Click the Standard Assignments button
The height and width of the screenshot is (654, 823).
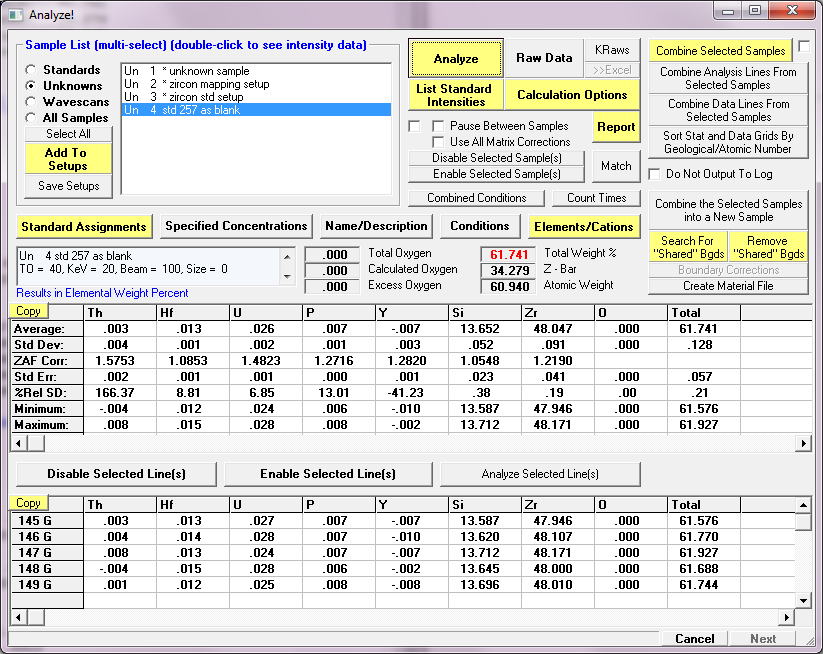pos(83,226)
